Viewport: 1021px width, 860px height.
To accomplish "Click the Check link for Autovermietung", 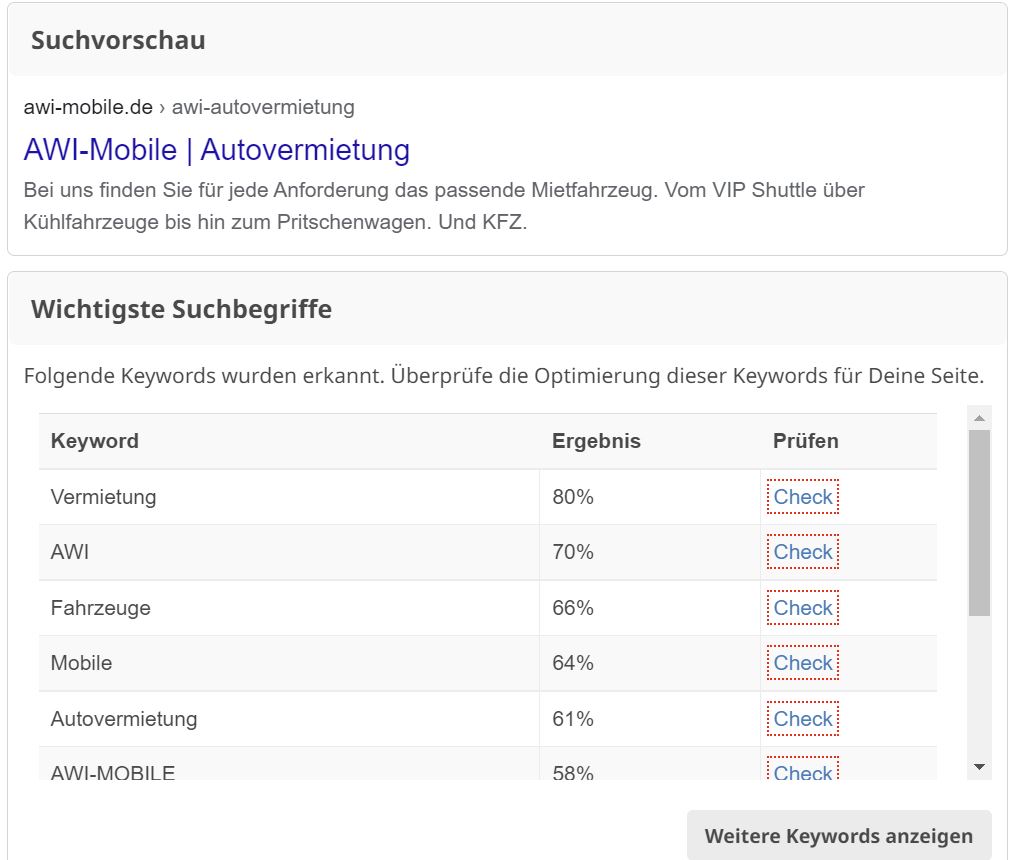I will 802,719.
